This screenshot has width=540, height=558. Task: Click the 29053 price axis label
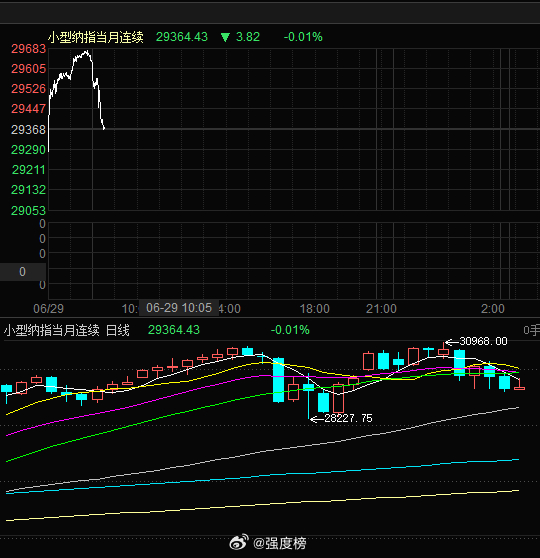coord(28,211)
